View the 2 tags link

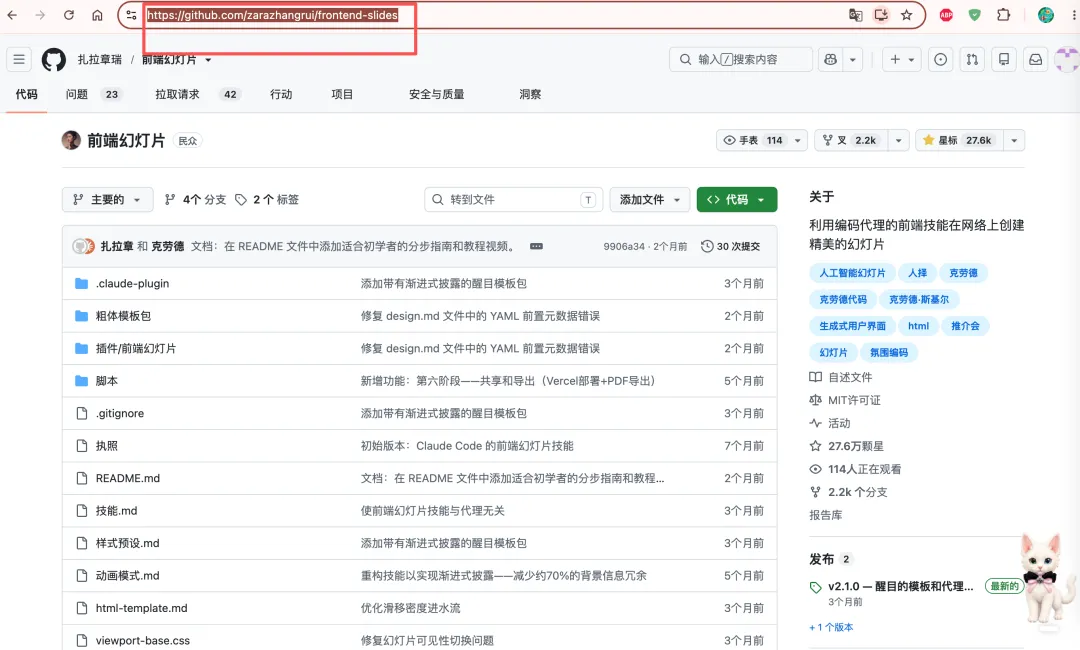267,200
